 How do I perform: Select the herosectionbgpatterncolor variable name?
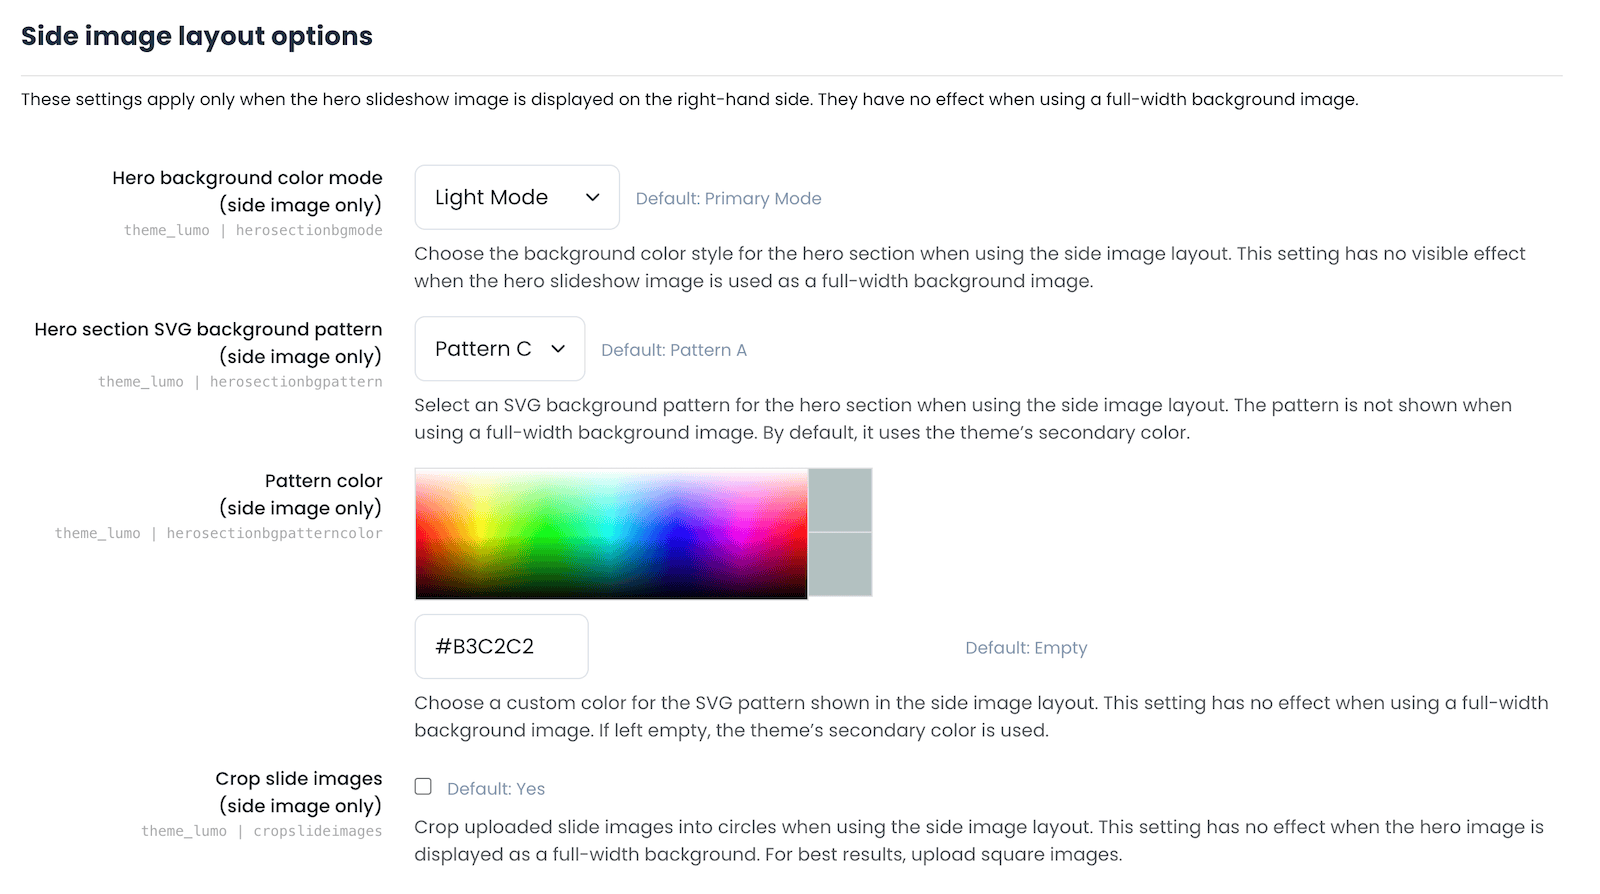pyautogui.click(x=275, y=533)
